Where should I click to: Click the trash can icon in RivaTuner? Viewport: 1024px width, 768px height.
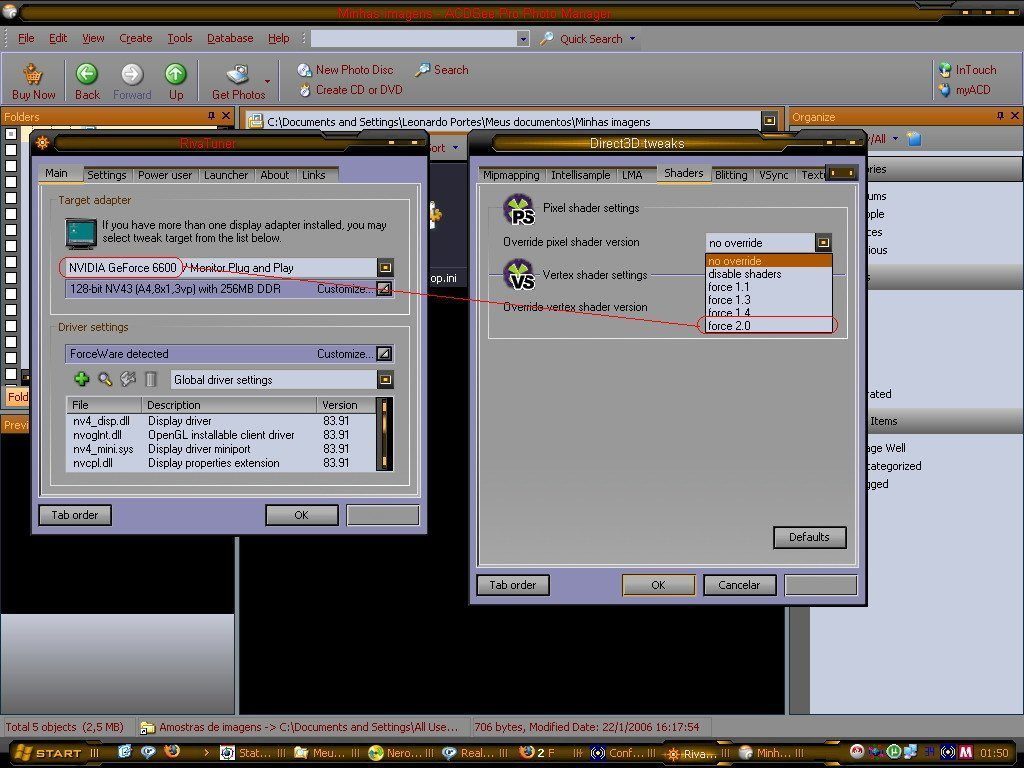[151, 379]
